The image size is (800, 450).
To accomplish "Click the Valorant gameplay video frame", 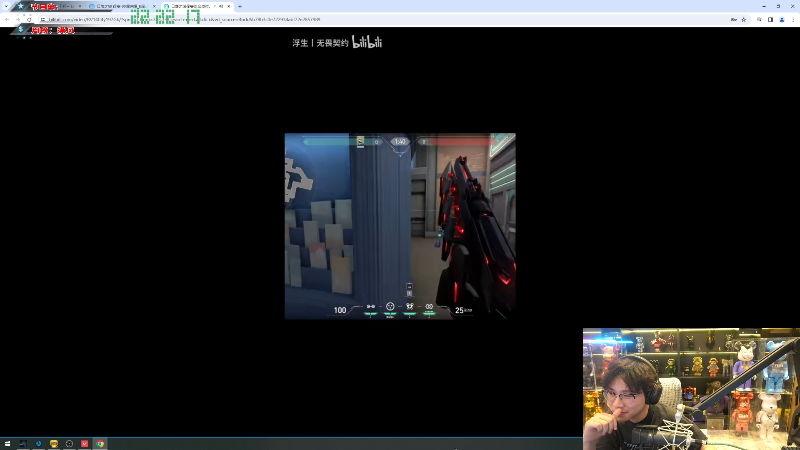I will [400, 226].
